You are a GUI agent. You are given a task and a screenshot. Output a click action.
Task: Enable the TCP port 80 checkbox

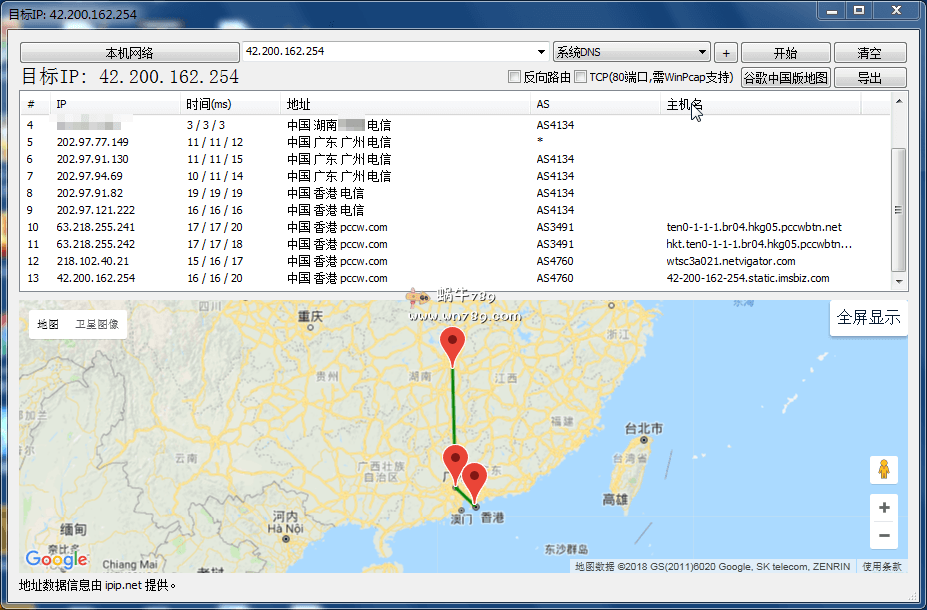tap(581, 77)
